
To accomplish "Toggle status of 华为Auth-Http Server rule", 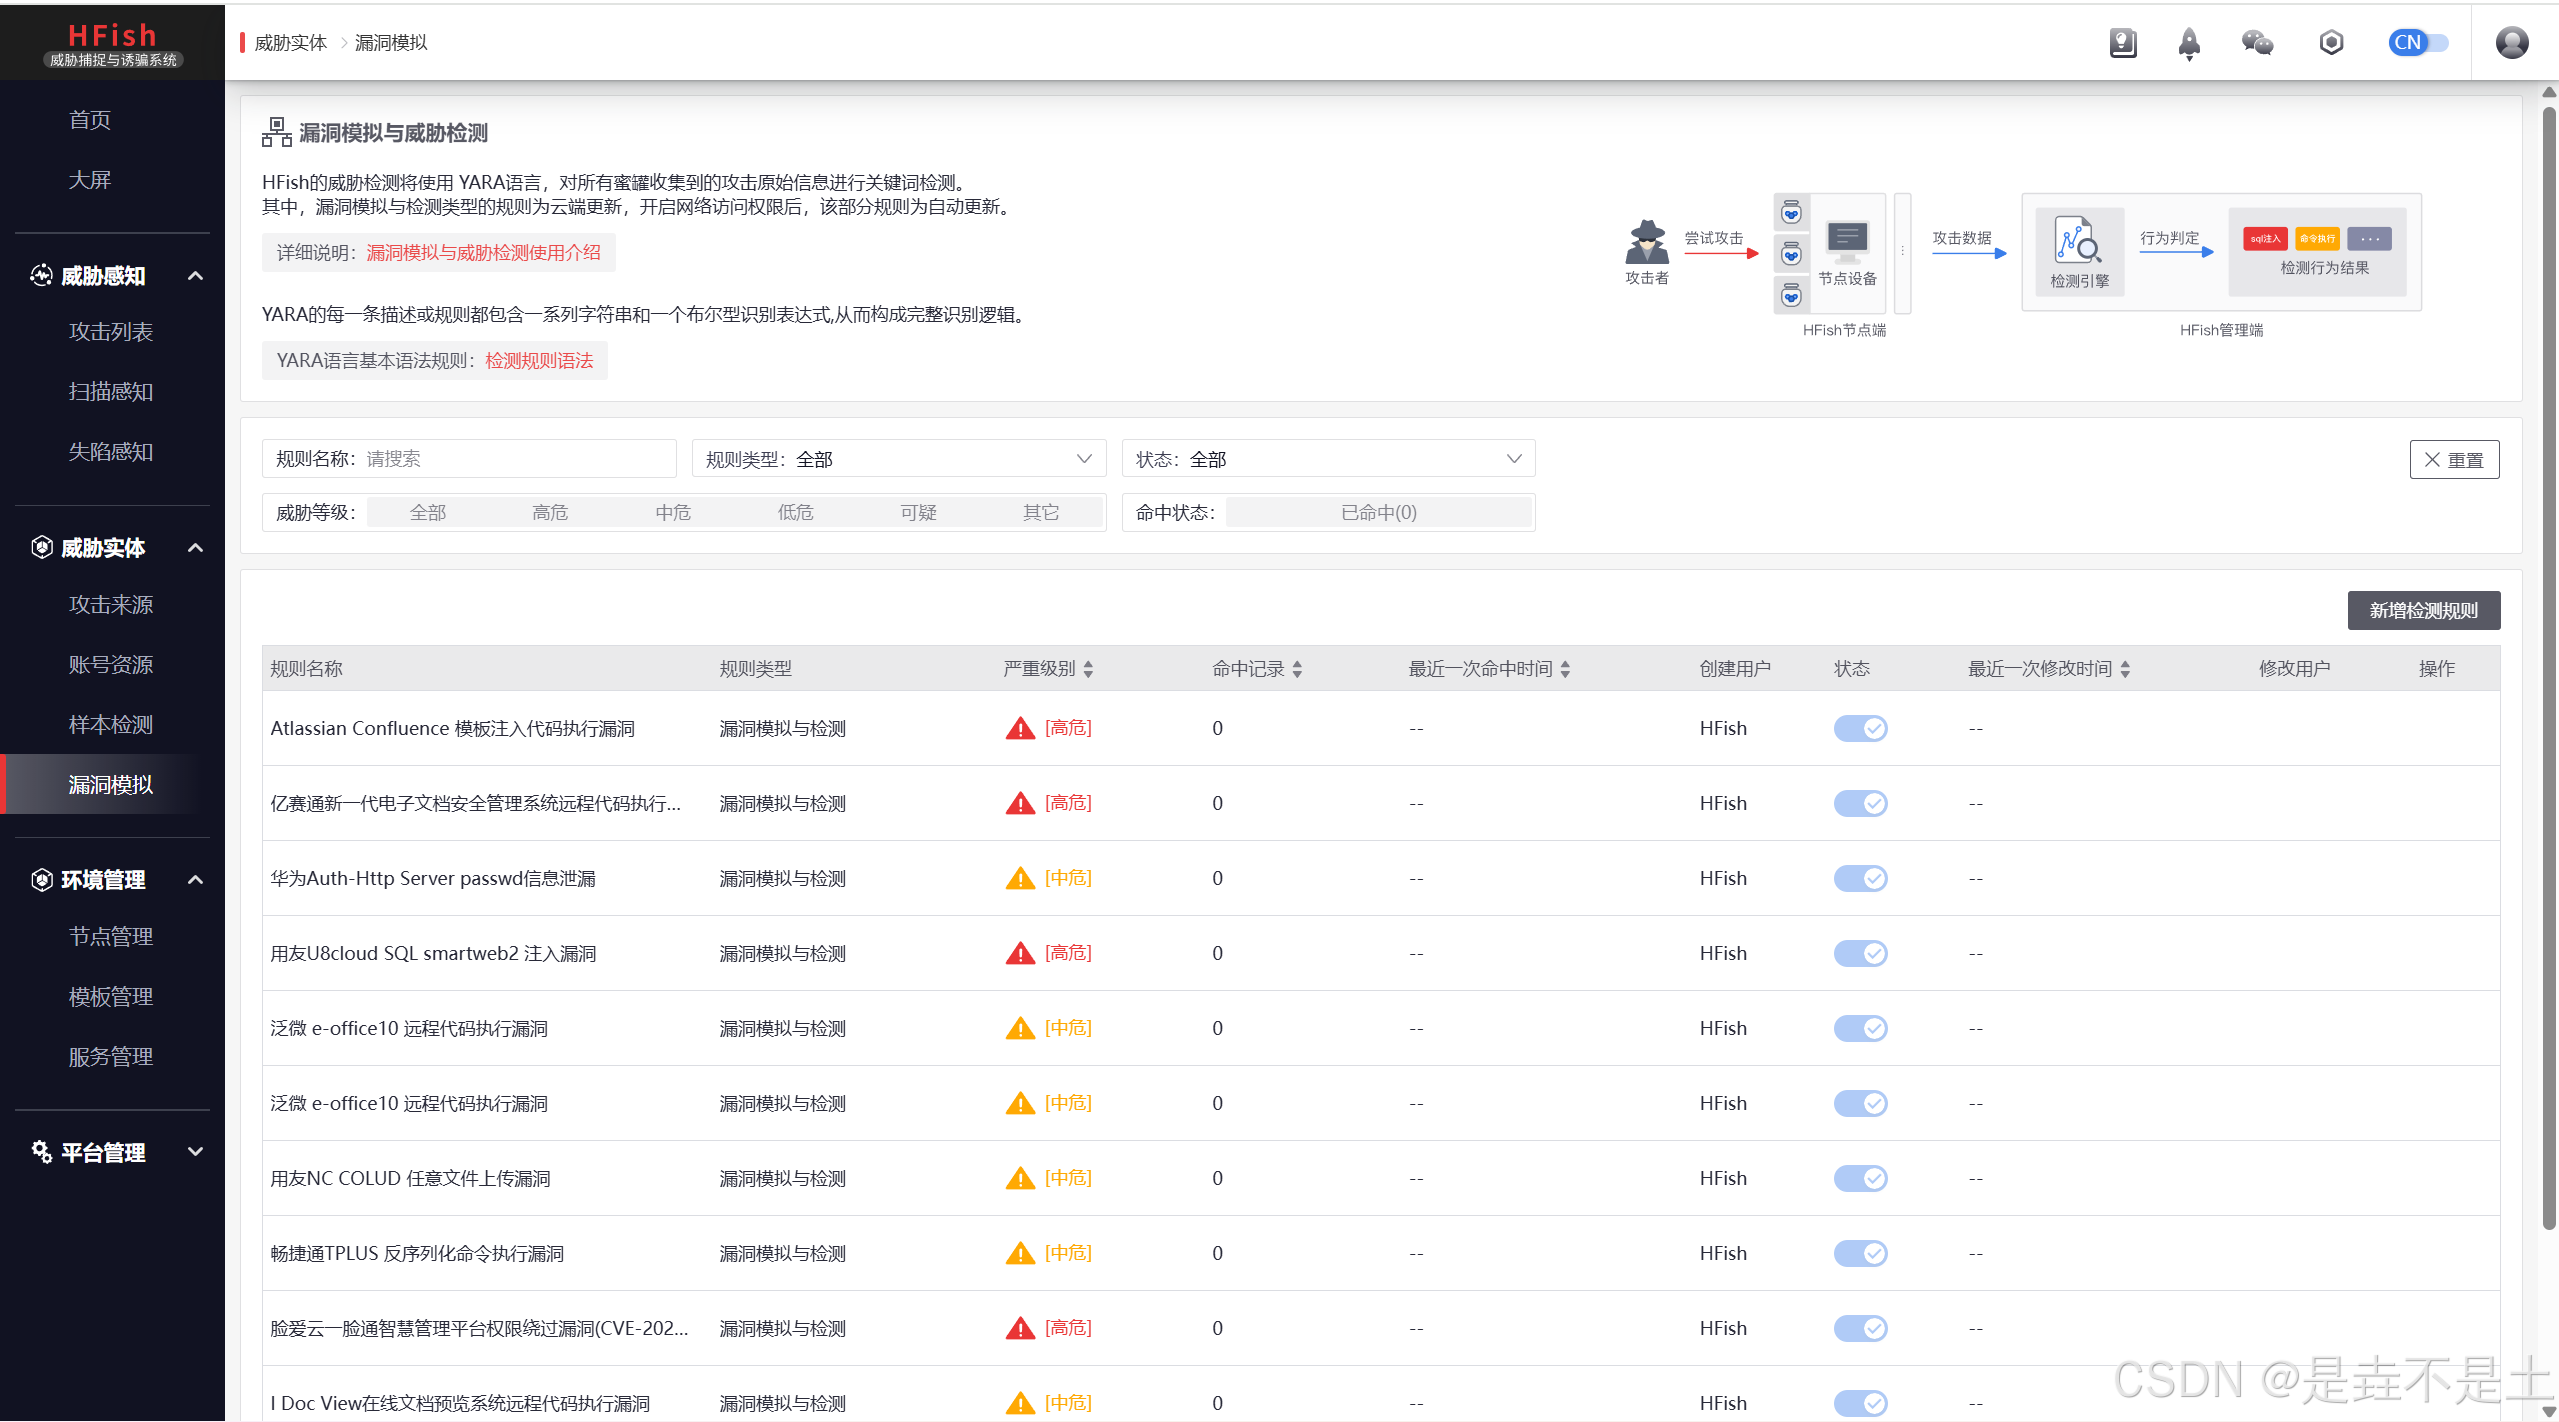I will (1860, 878).
